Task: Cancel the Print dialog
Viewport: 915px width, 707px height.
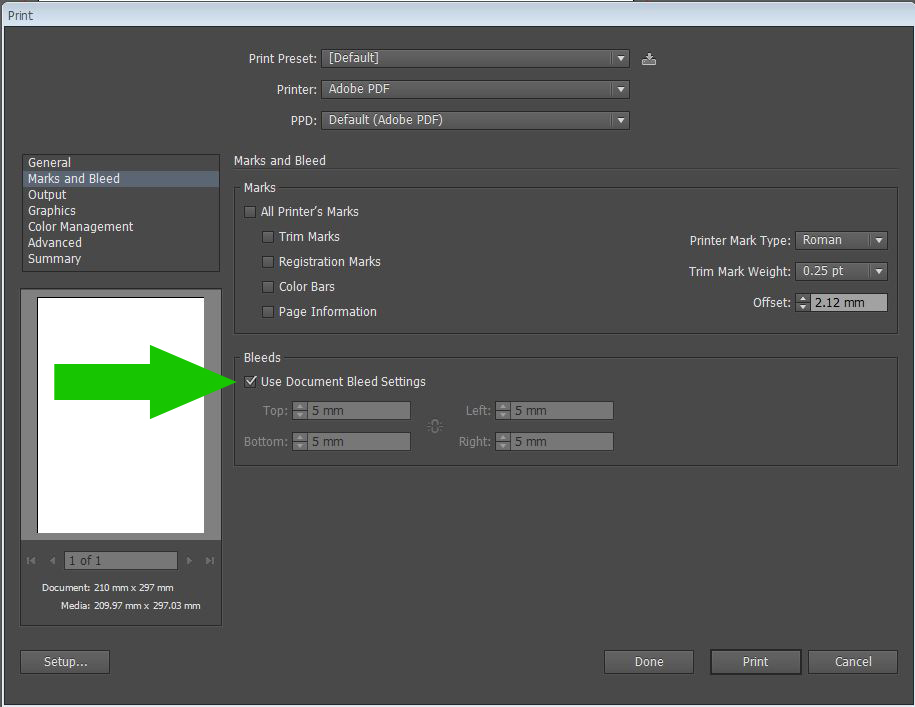Action: click(x=853, y=662)
